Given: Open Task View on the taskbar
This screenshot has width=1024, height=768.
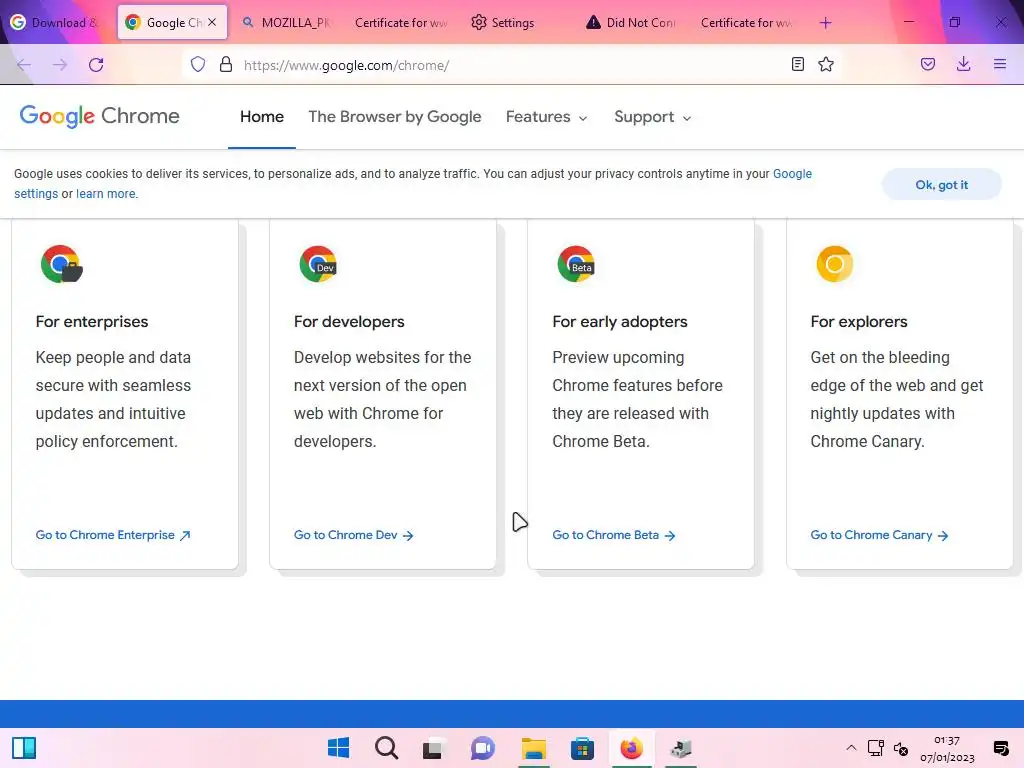Looking at the screenshot, I should (432, 748).
